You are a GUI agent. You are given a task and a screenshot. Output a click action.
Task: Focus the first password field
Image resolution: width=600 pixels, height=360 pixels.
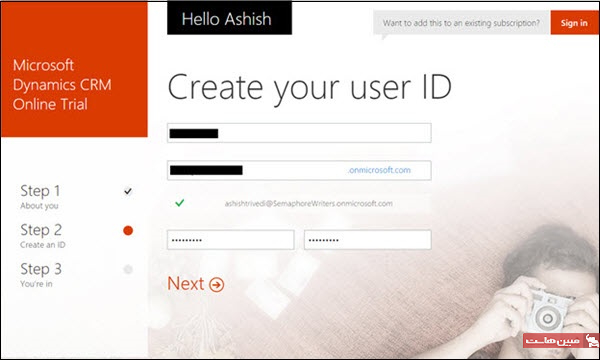[231, 240]
